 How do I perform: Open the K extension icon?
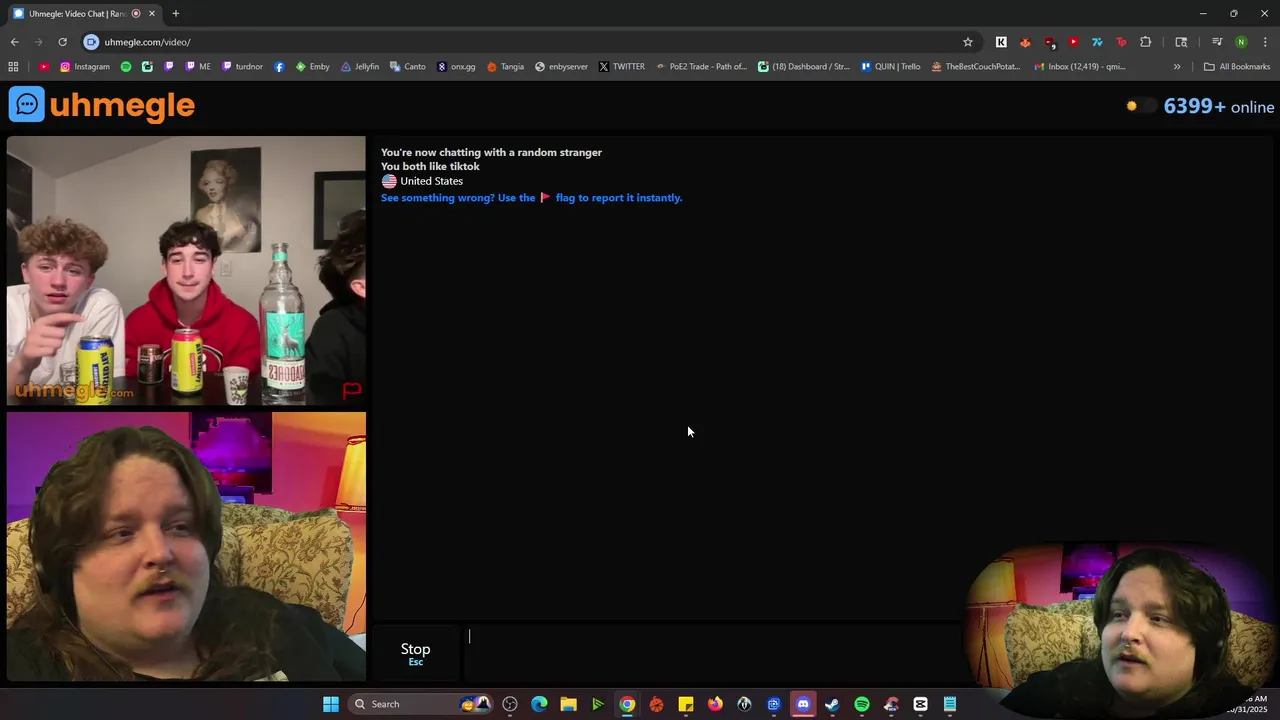click(1001, 42)
